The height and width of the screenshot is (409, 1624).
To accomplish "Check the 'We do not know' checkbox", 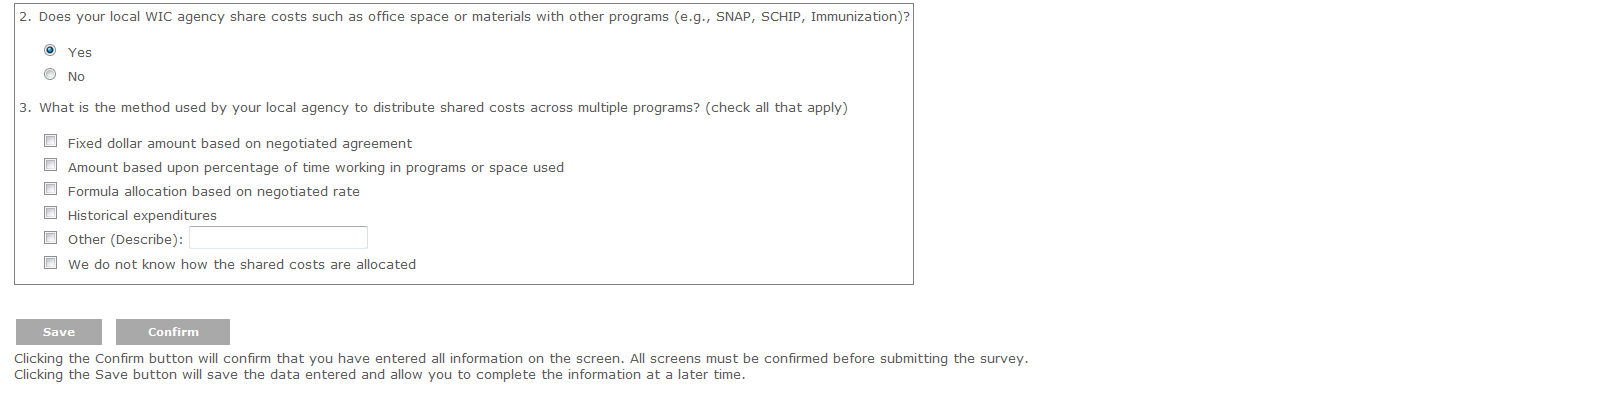I will pos(50,262).
